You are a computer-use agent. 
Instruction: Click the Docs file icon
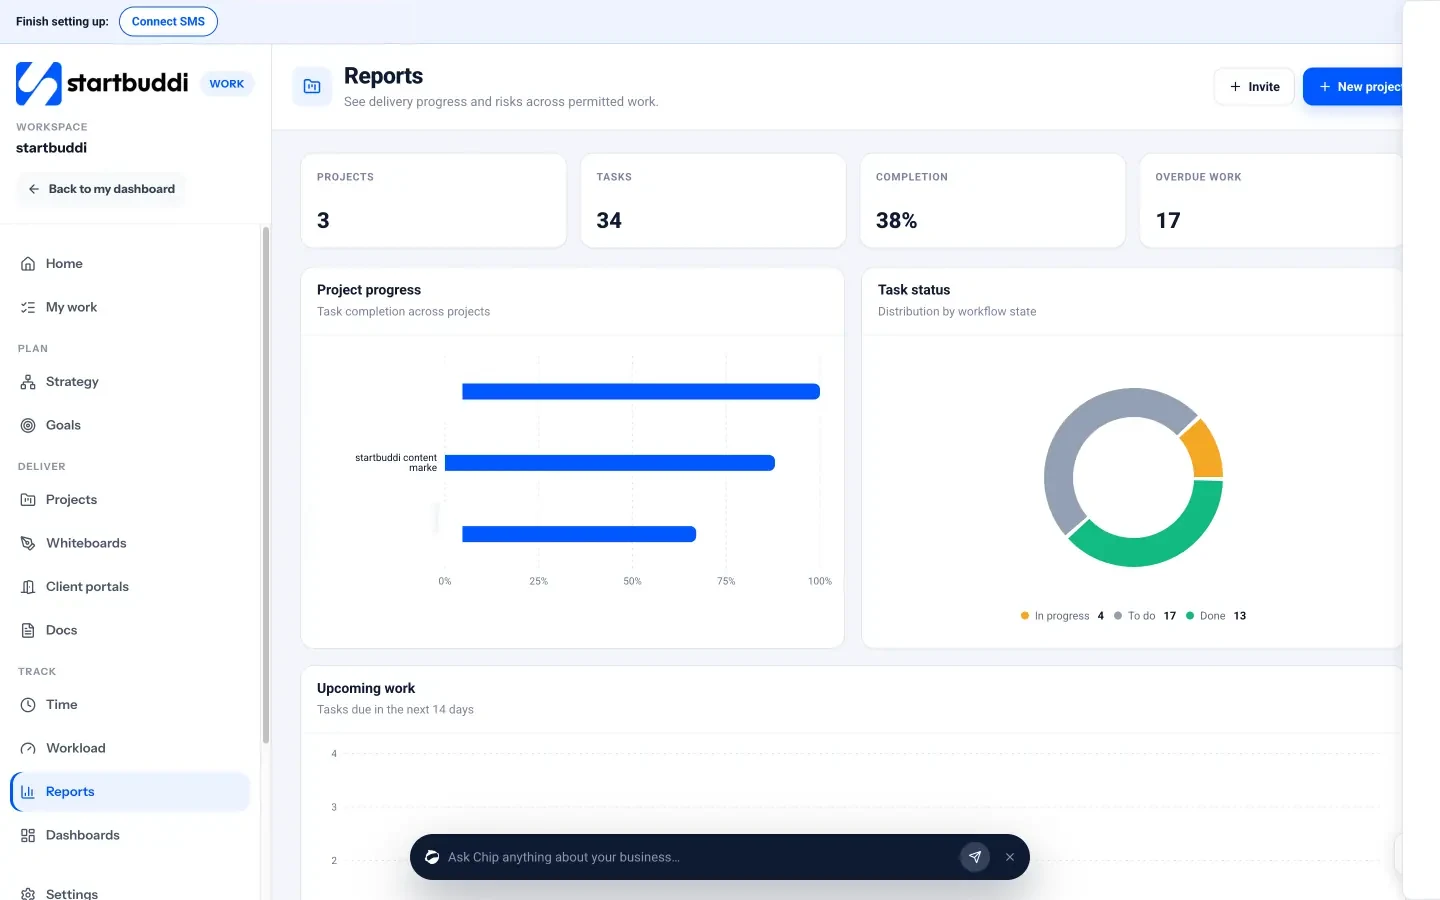pos(28,631)
